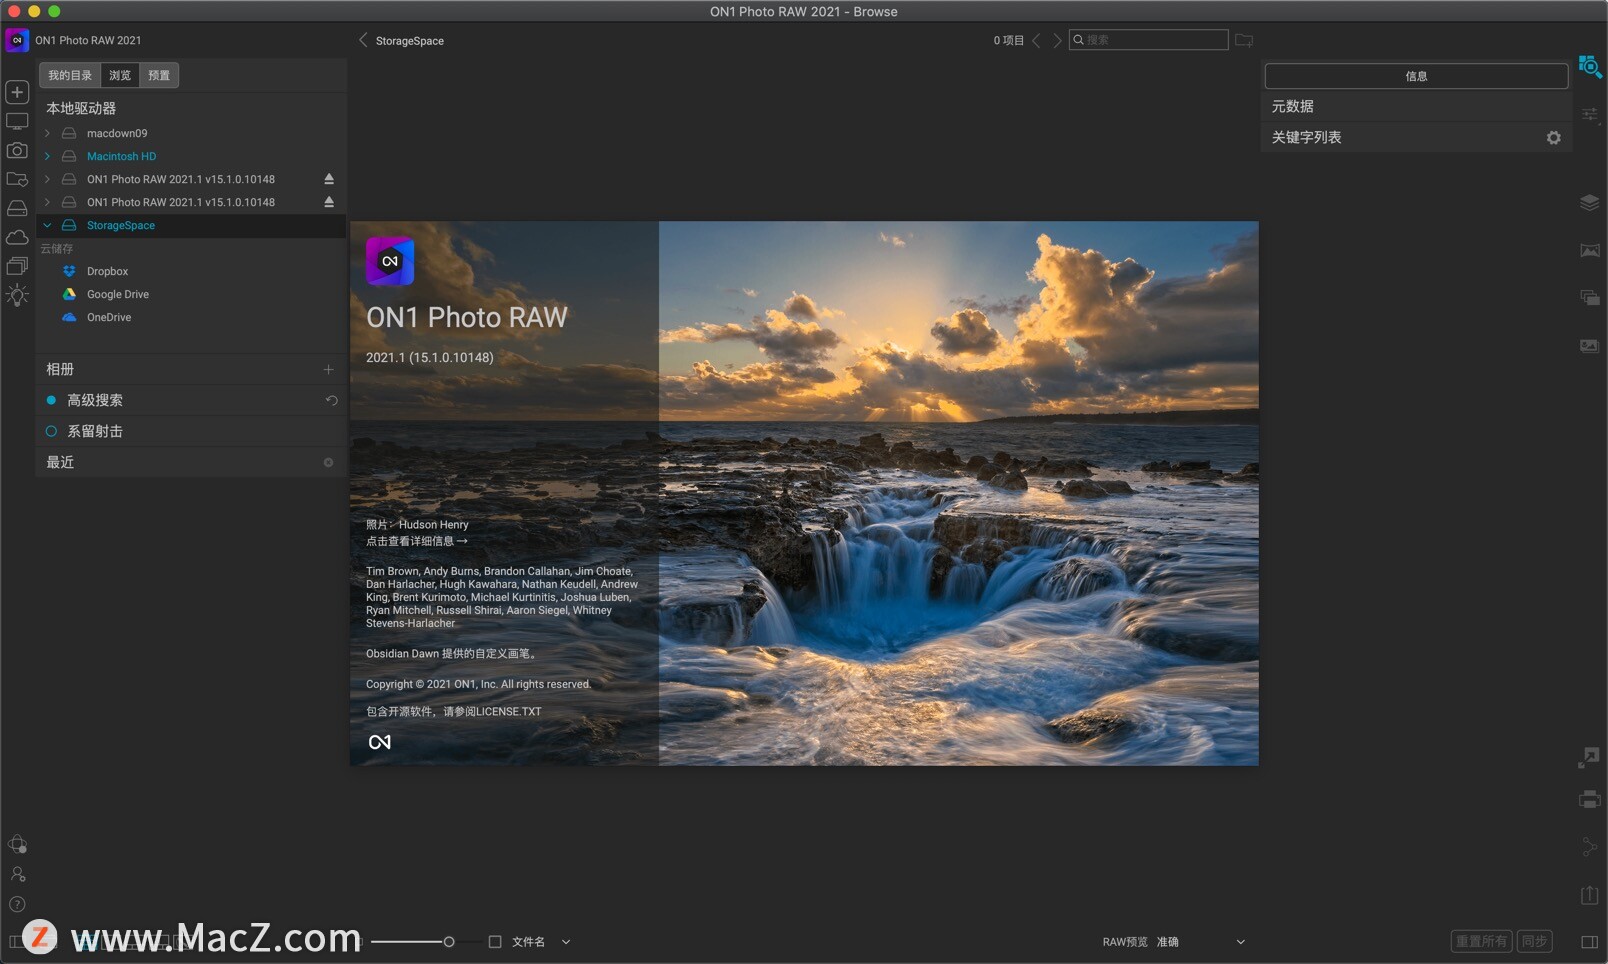Select OneDrive cloud storage

[108, 317]
